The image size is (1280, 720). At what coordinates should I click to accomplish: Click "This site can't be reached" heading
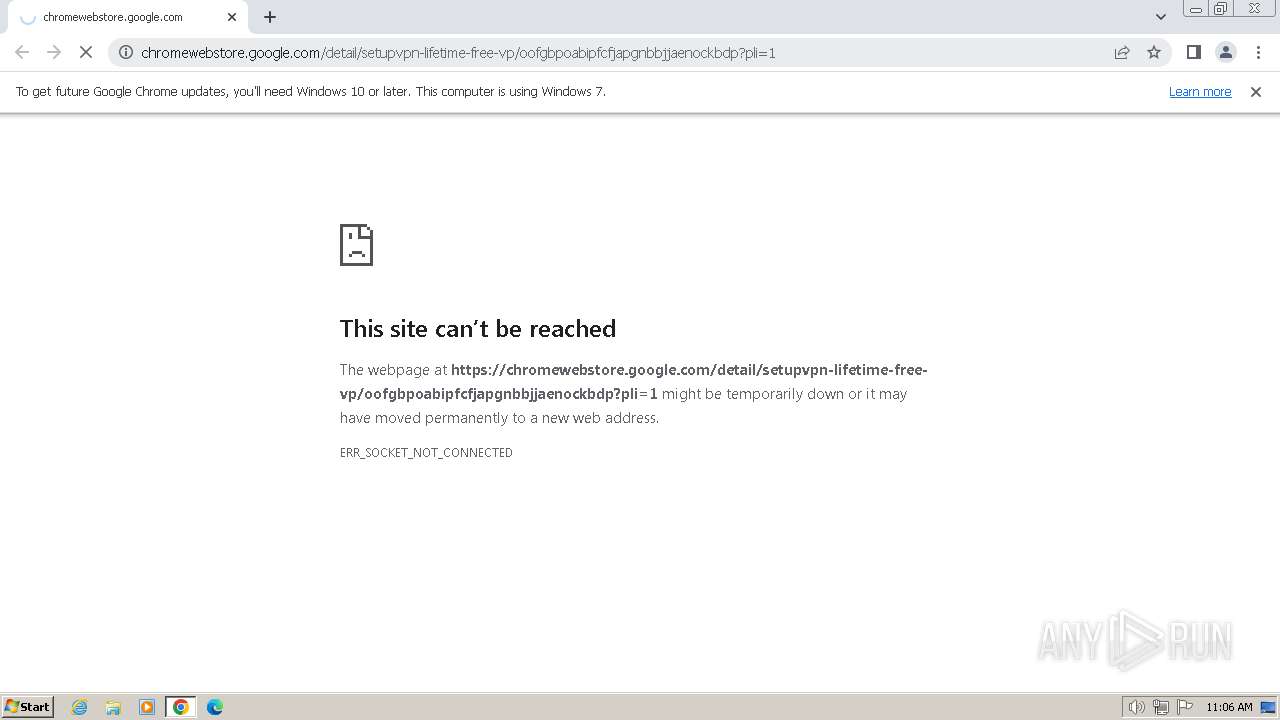click(x=478, y=328)
